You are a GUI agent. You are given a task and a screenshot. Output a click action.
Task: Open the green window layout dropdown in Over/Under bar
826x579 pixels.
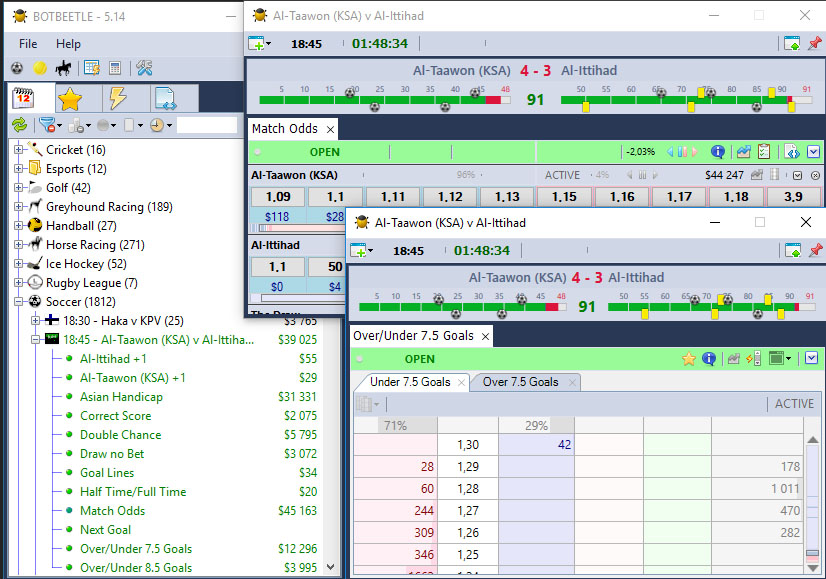[x=780, y=359]
